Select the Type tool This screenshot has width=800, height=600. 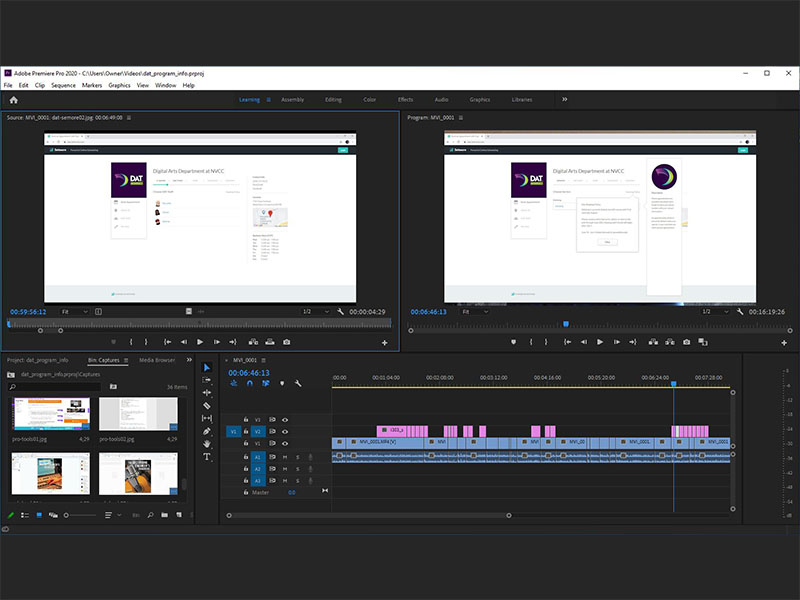coord(207,457)
